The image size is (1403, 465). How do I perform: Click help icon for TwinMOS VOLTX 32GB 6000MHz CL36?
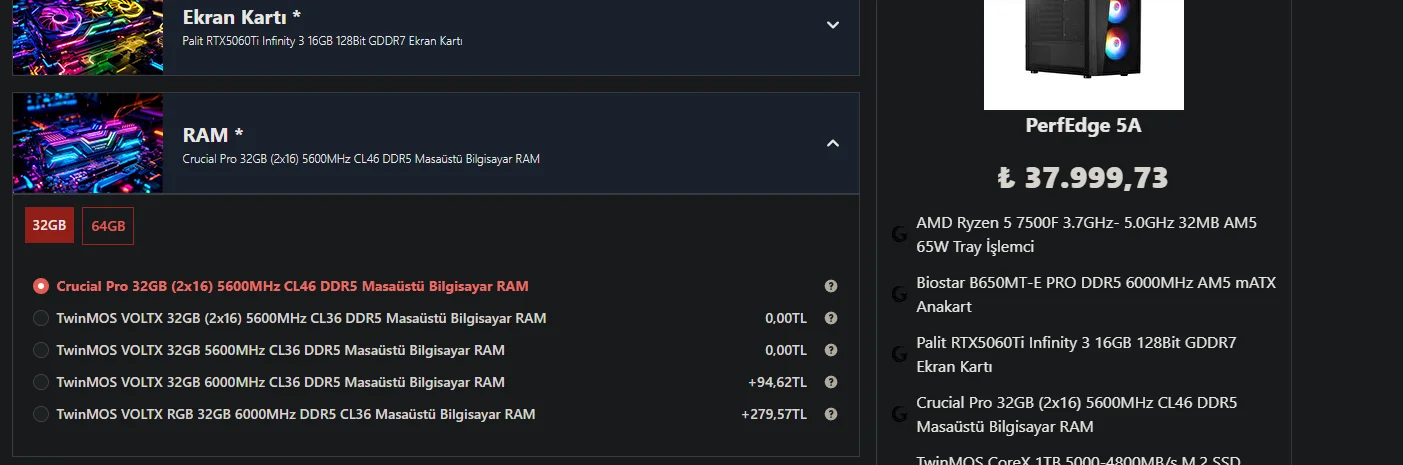[x=830, y=382]
